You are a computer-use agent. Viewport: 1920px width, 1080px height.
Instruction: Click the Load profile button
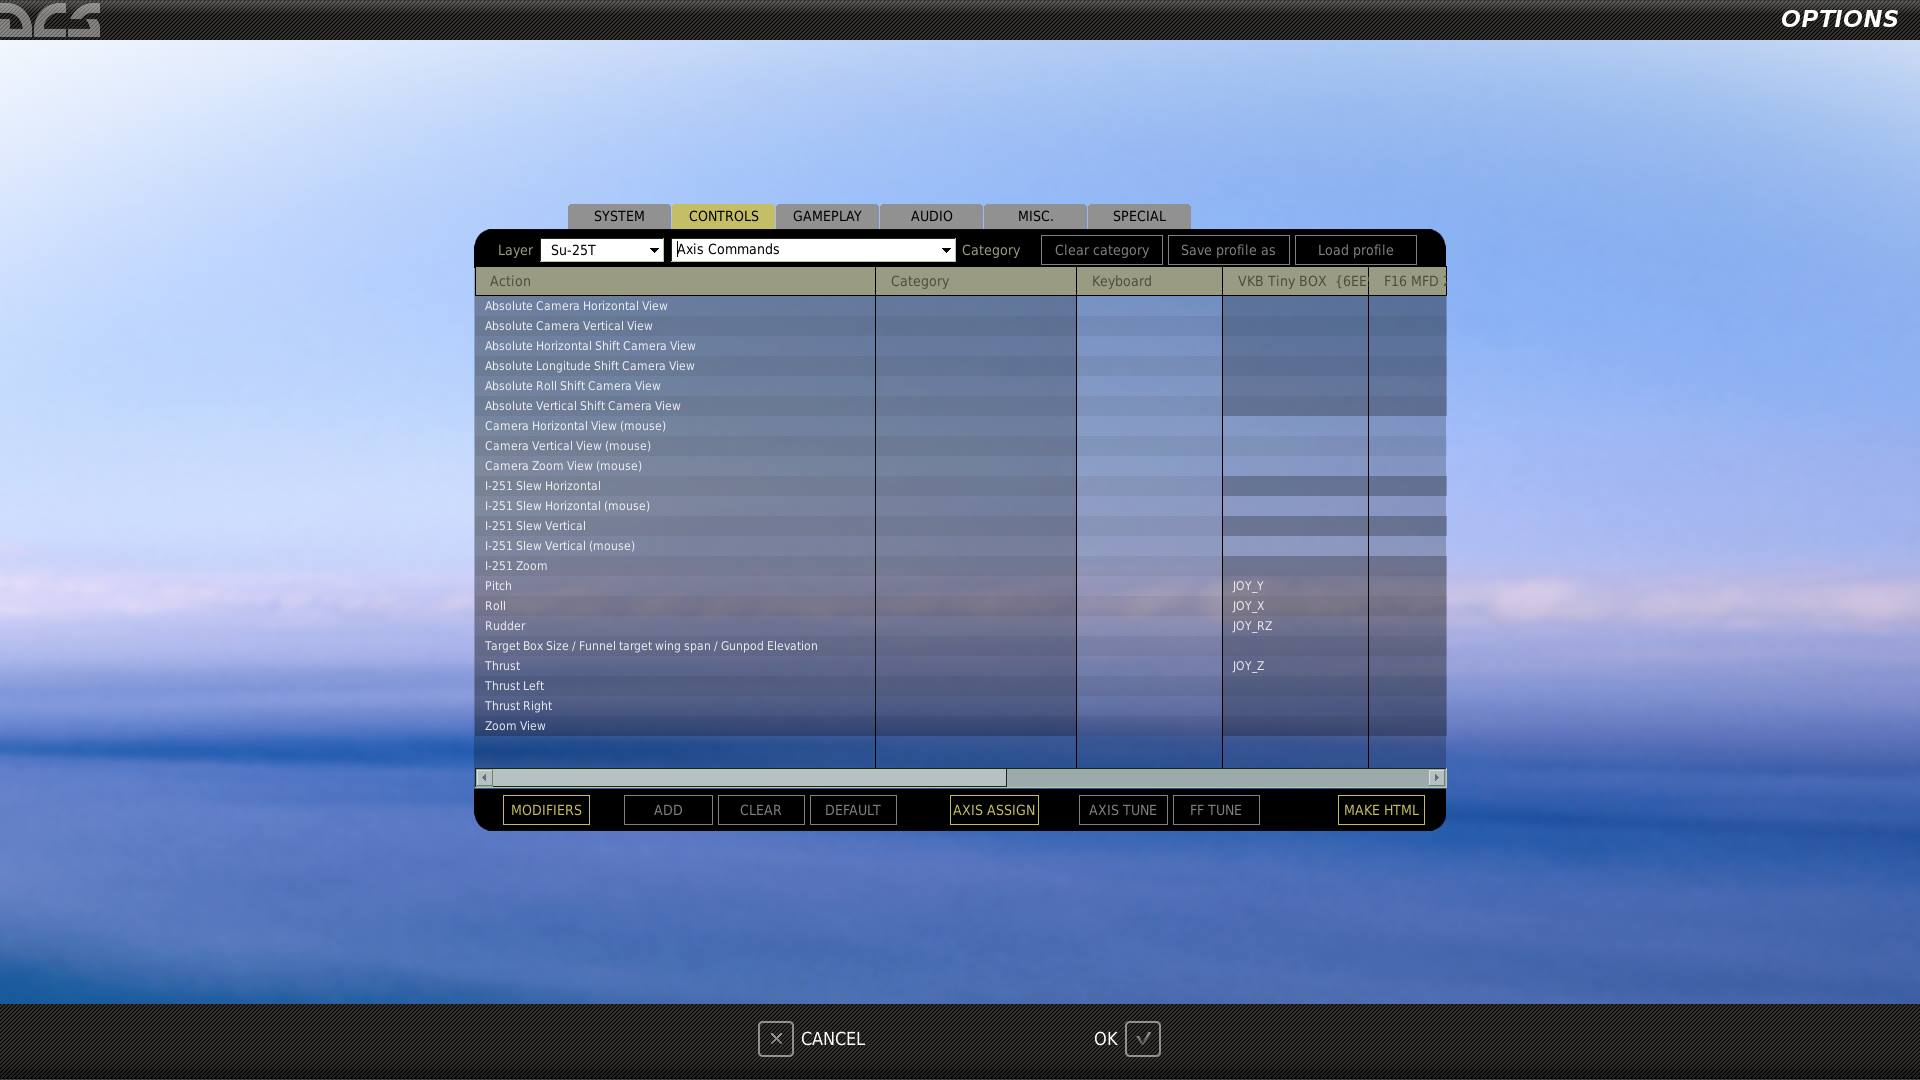pos(1355,250)
